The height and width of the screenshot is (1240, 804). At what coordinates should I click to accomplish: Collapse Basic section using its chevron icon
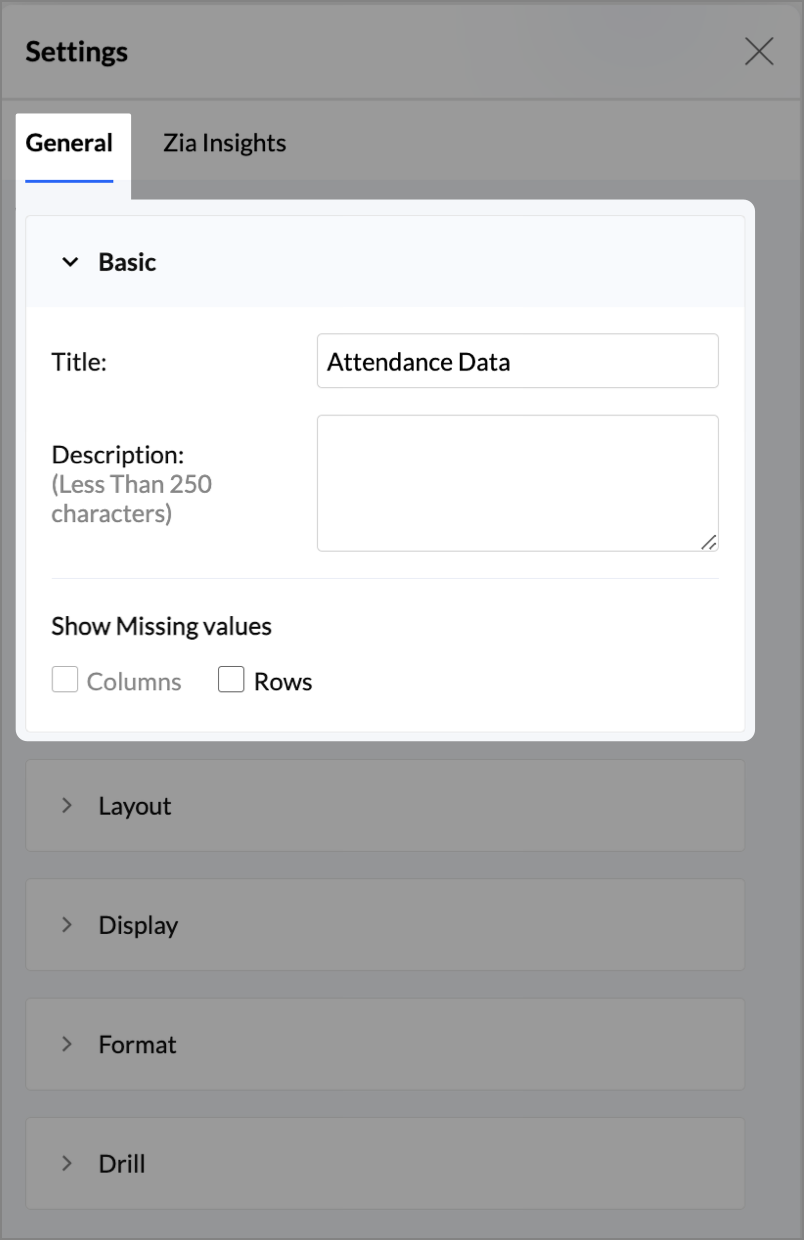[70, 262]
